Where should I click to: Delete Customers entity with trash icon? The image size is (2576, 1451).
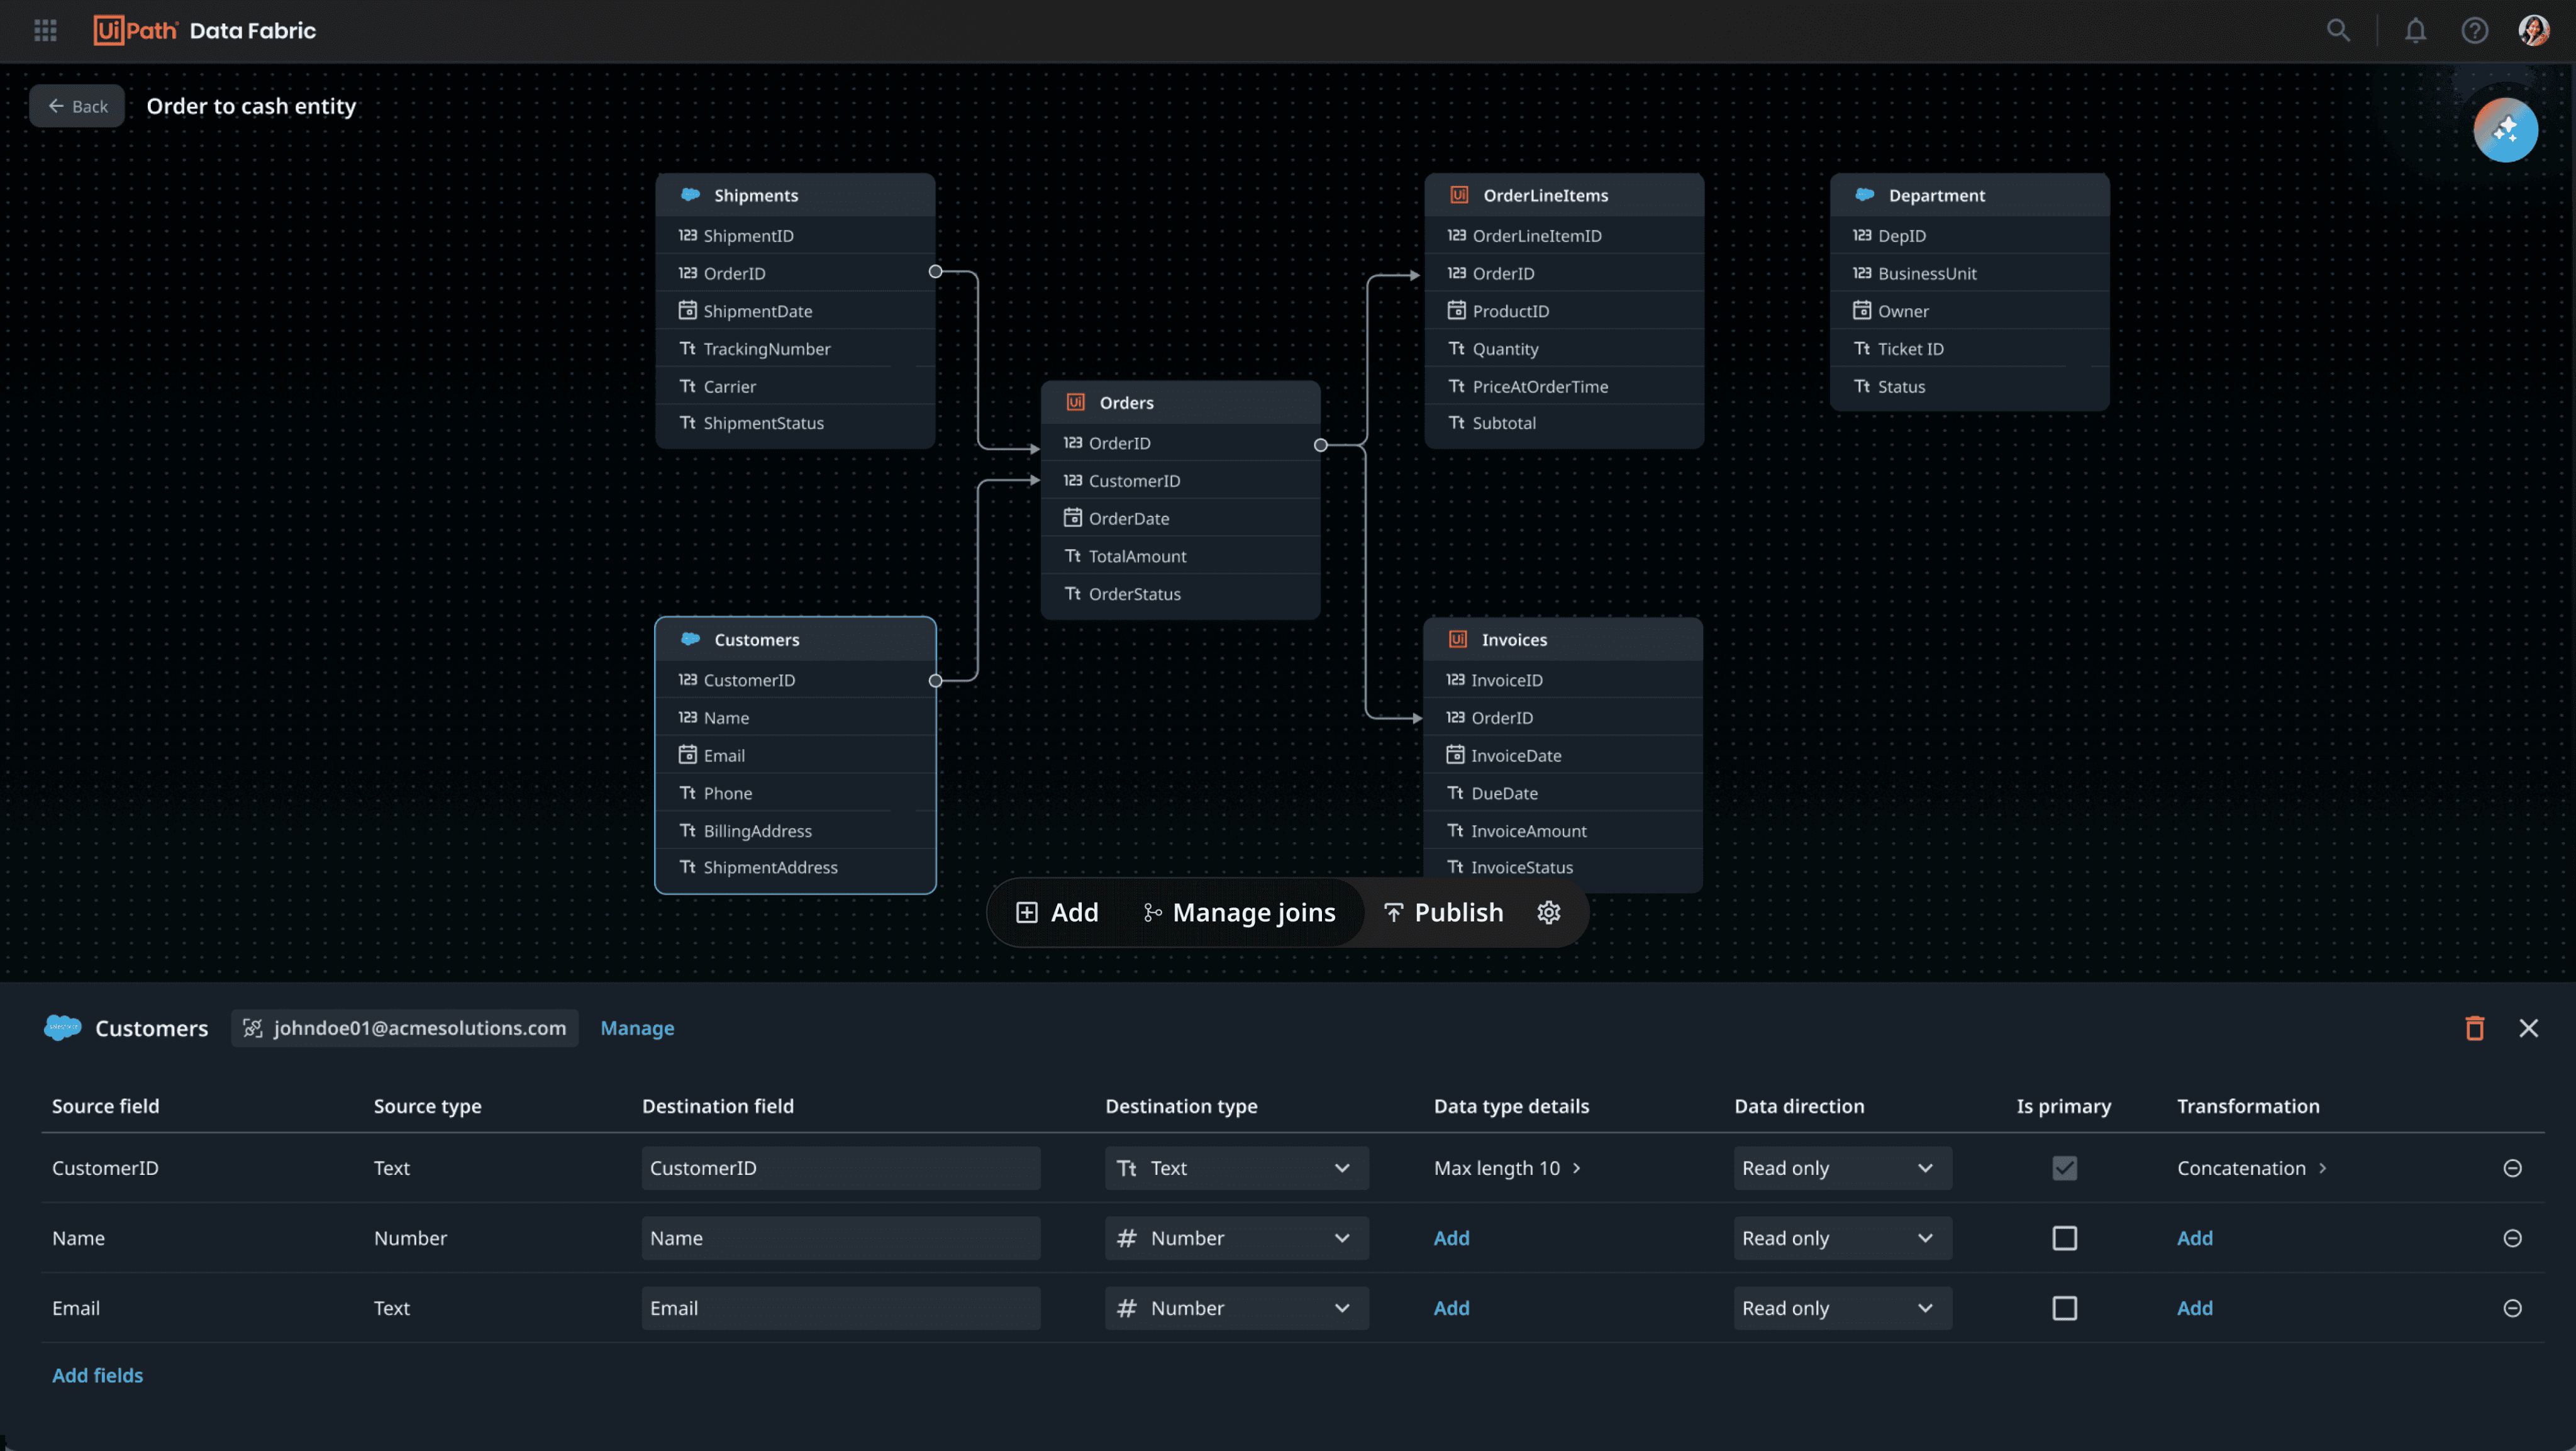pos(2474,1028)
